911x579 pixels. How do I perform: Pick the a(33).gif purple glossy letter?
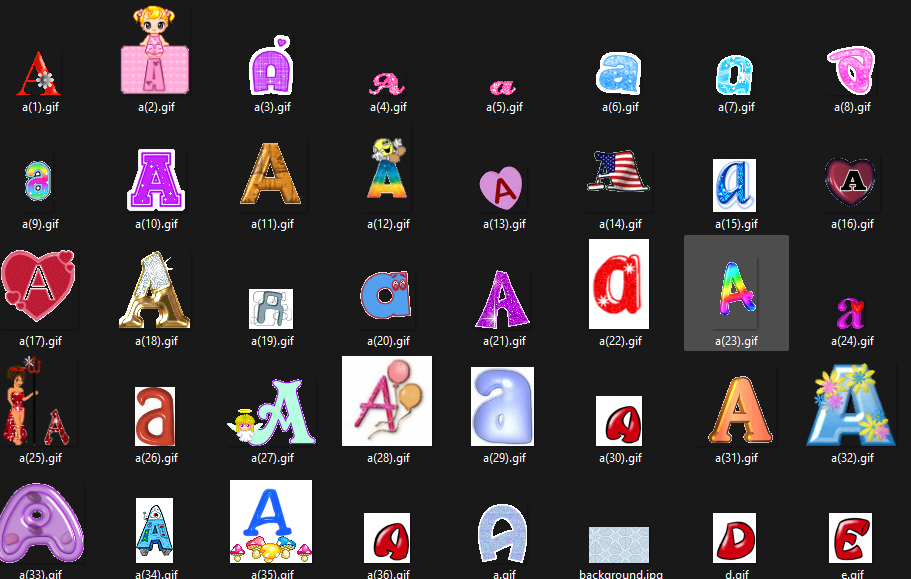[x=40, y=525]
